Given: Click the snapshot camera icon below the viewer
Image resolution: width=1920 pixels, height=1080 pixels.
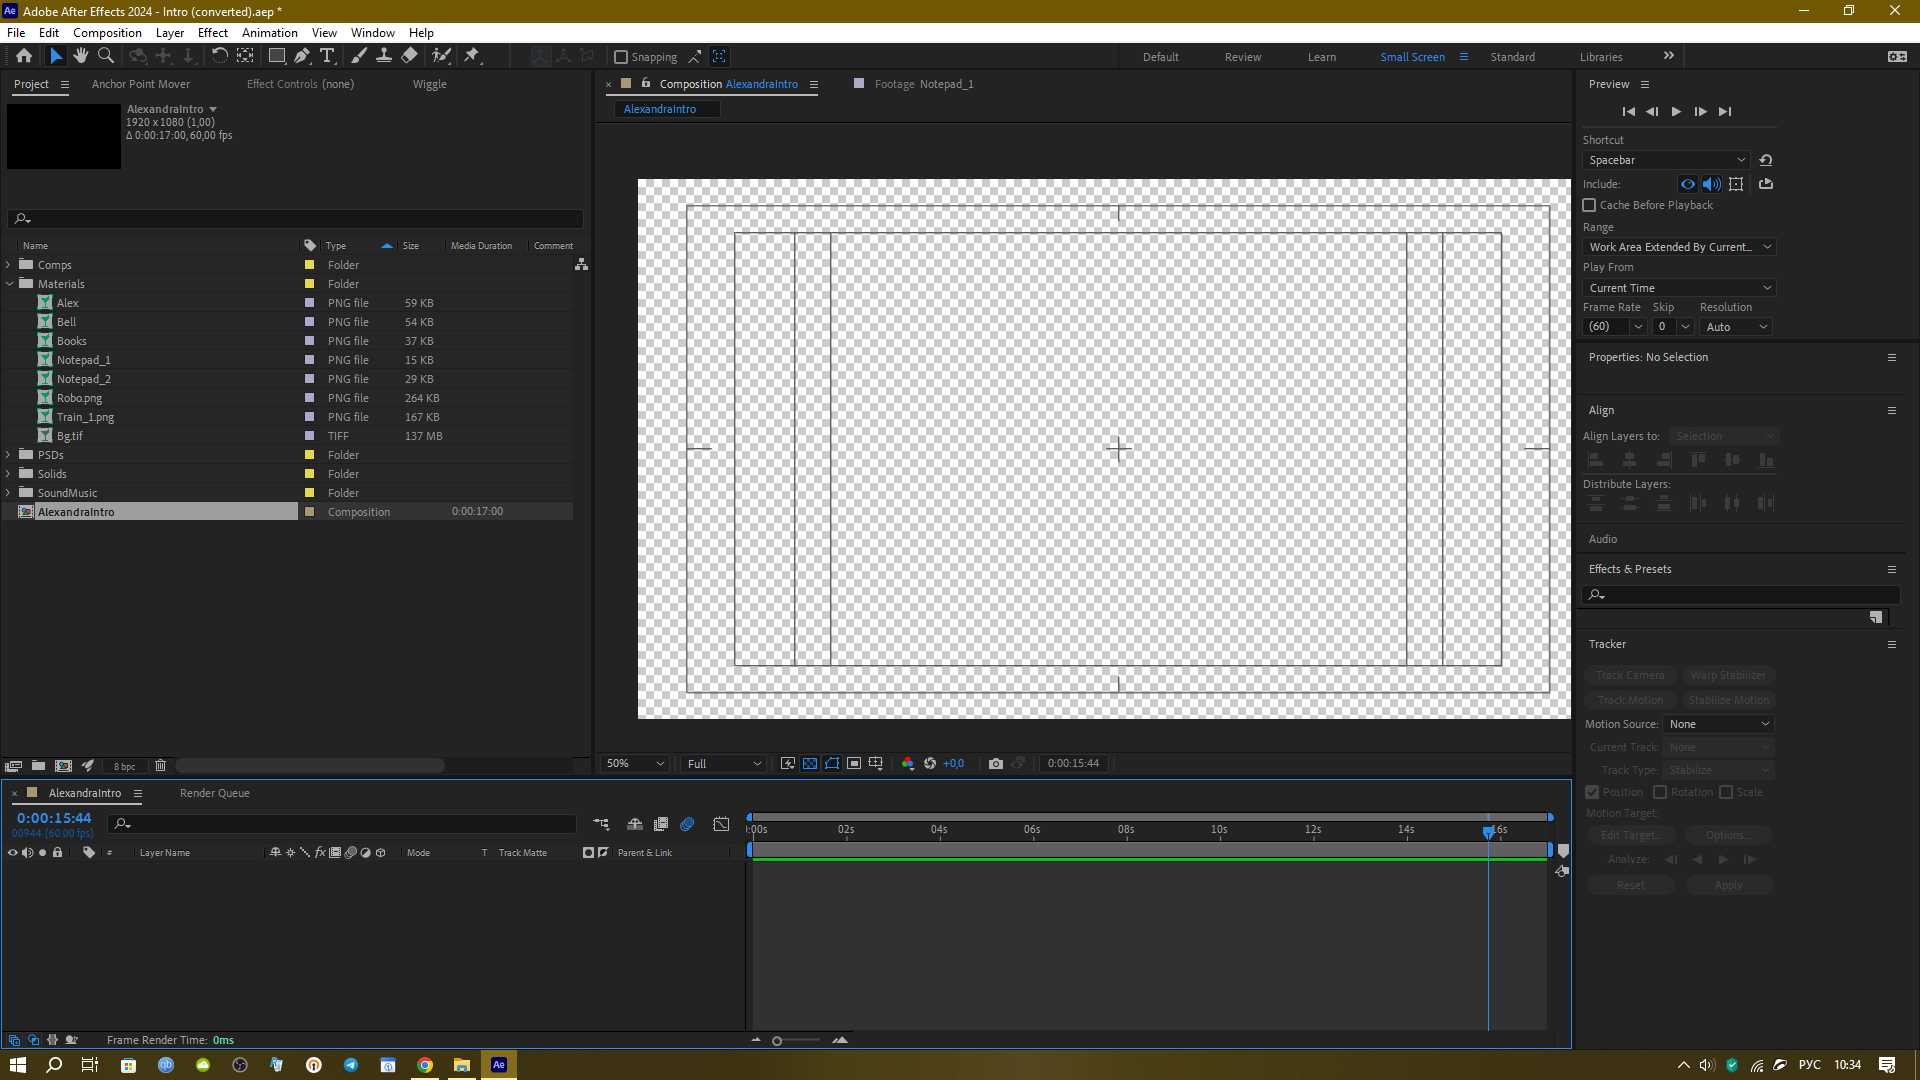Looking at the screenshot, I should pyautogui.click(x=996, y=763).
